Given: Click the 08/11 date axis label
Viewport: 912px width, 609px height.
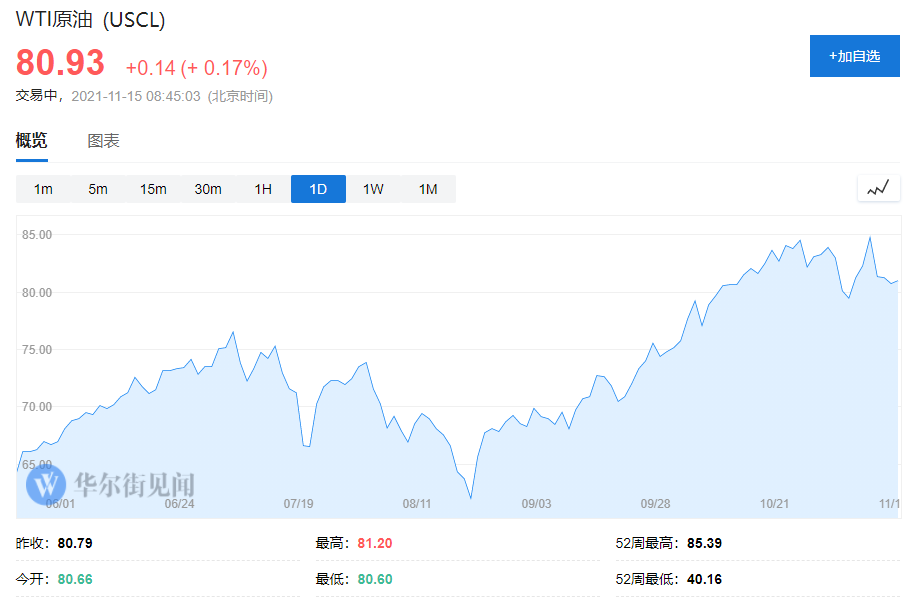Looking at the screenshot, I should point(417,504).
